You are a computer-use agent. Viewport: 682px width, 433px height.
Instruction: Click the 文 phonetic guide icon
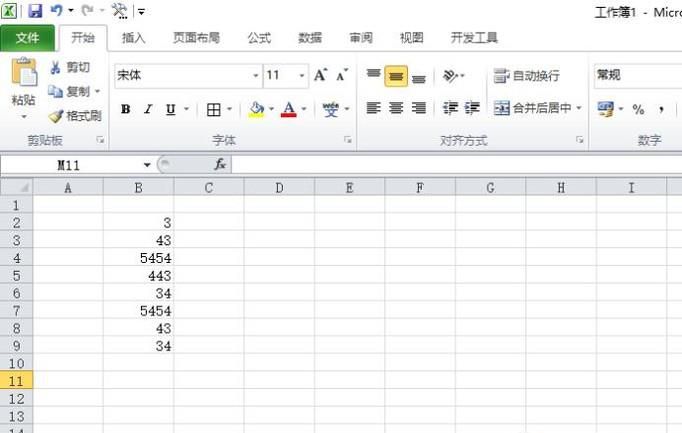(x=331, y=109)
